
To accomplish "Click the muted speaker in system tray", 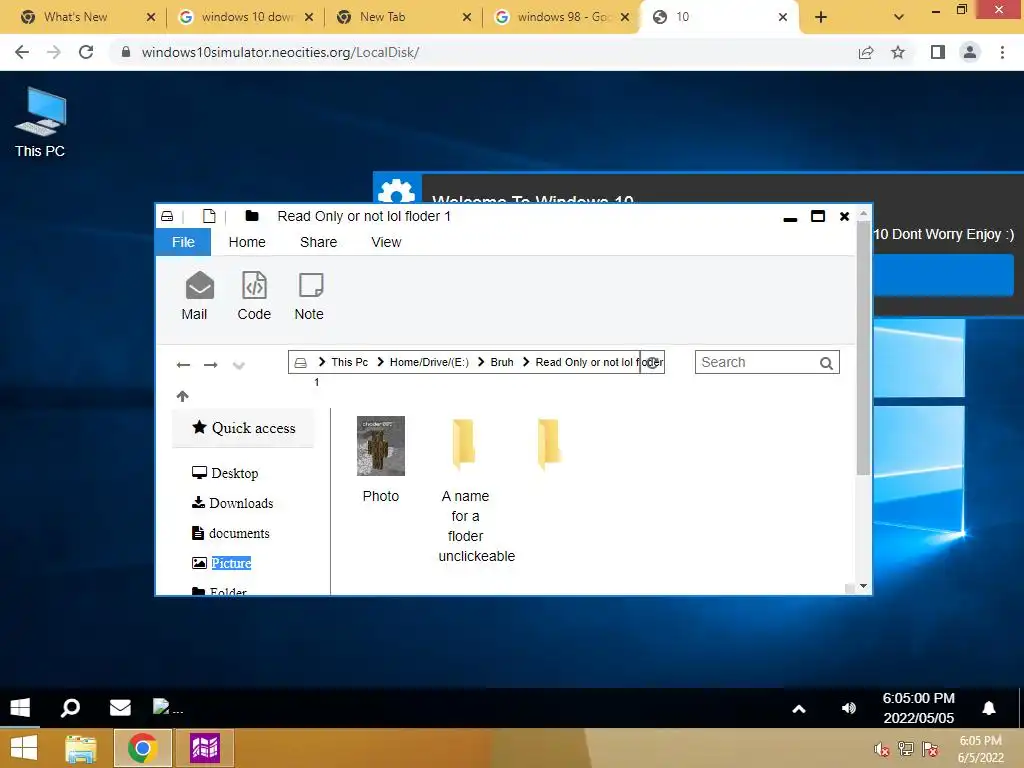I will click(x=881, y=749).
